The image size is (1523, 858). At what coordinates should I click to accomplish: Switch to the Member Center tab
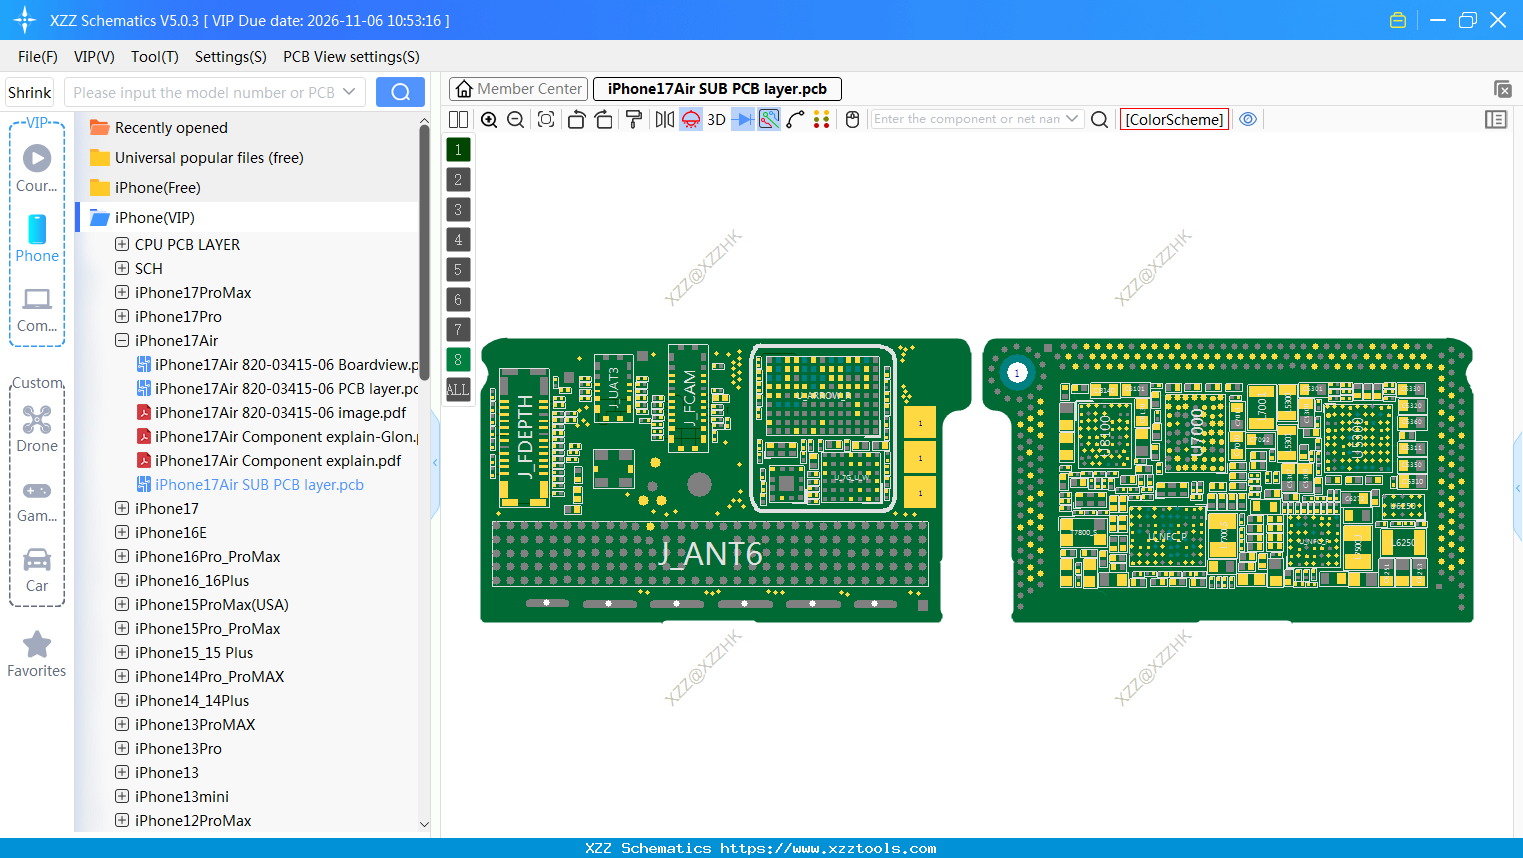[519, 89]
